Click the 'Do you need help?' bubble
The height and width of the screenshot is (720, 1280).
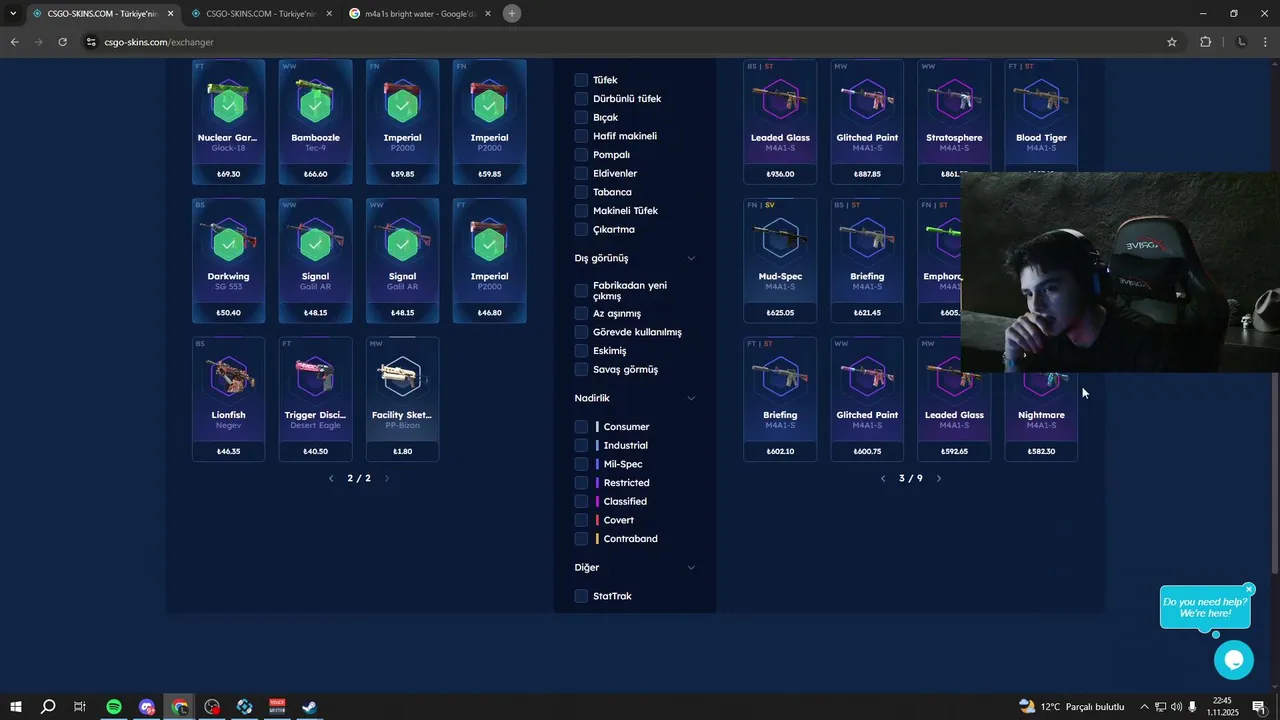(x=1205, y=607)
